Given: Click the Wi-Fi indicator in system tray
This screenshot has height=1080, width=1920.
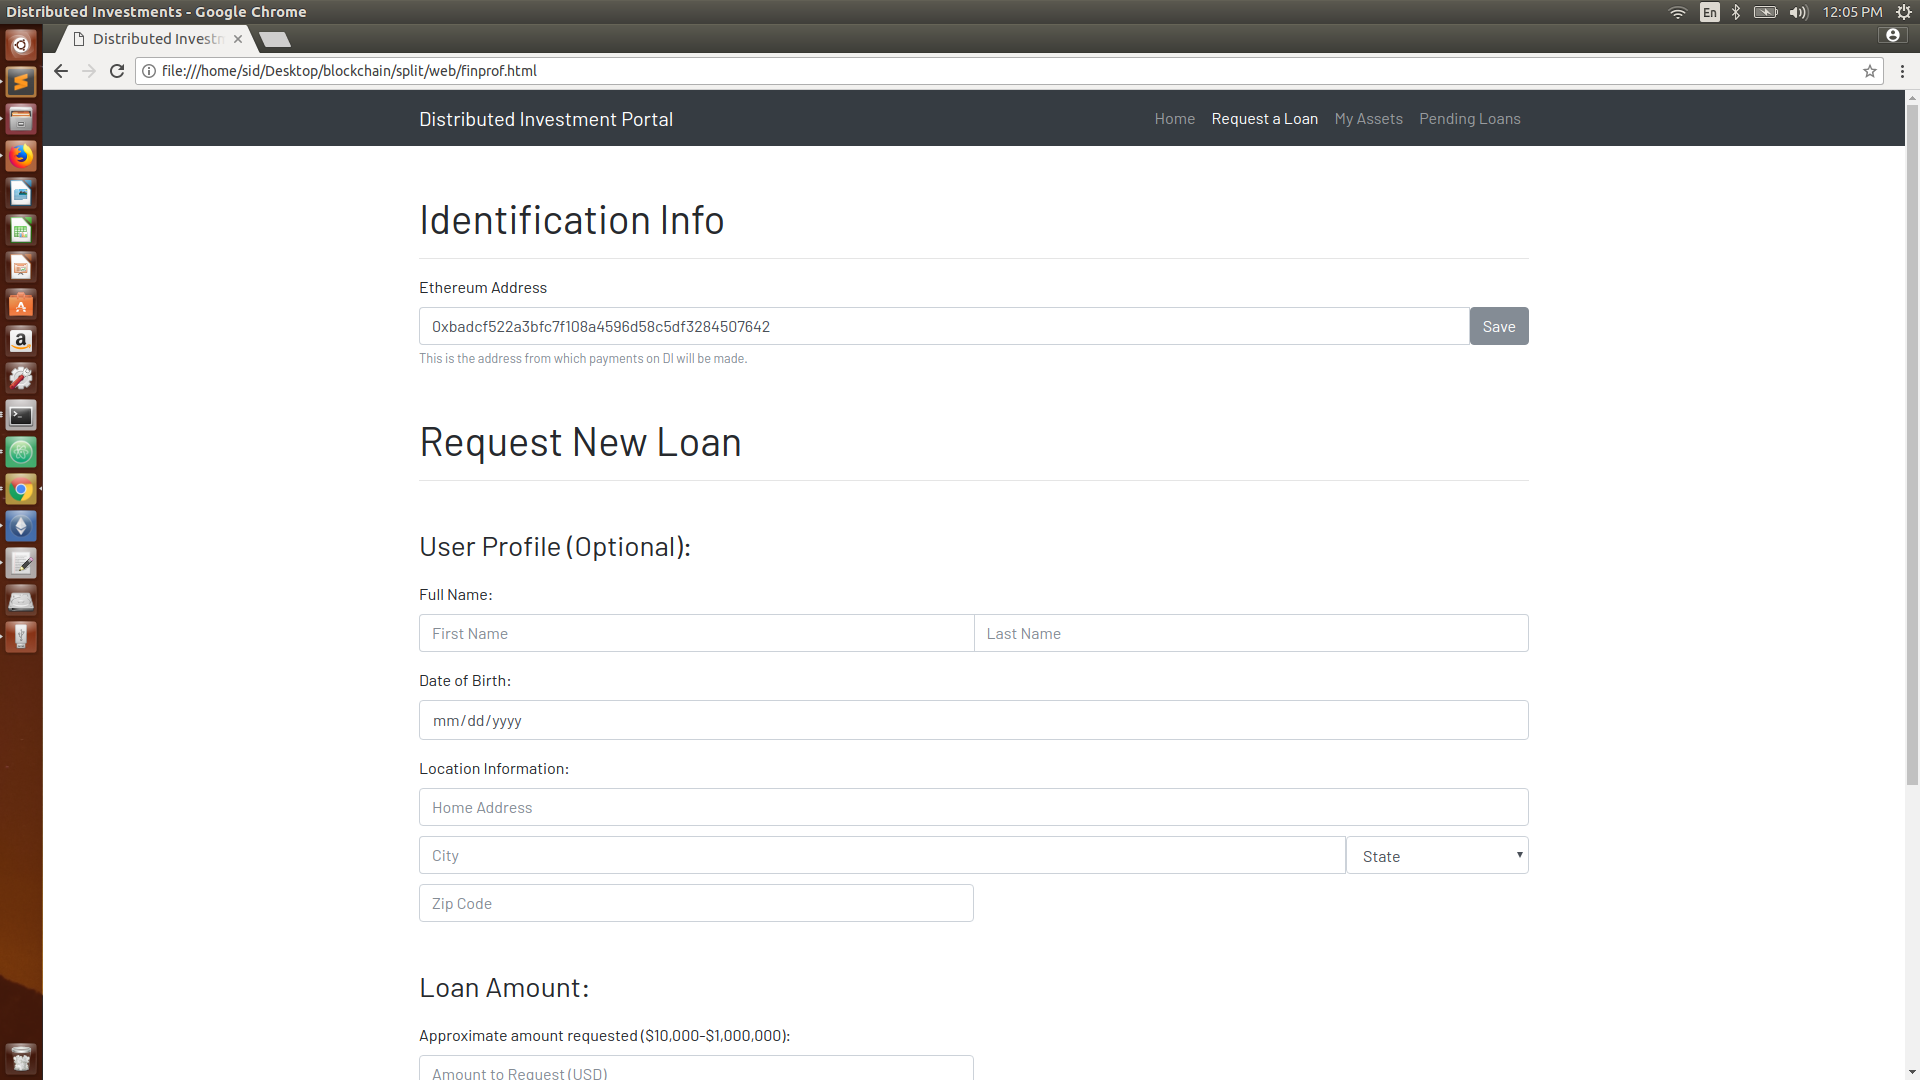Looking at the screenshot, I should point(1677,12).
